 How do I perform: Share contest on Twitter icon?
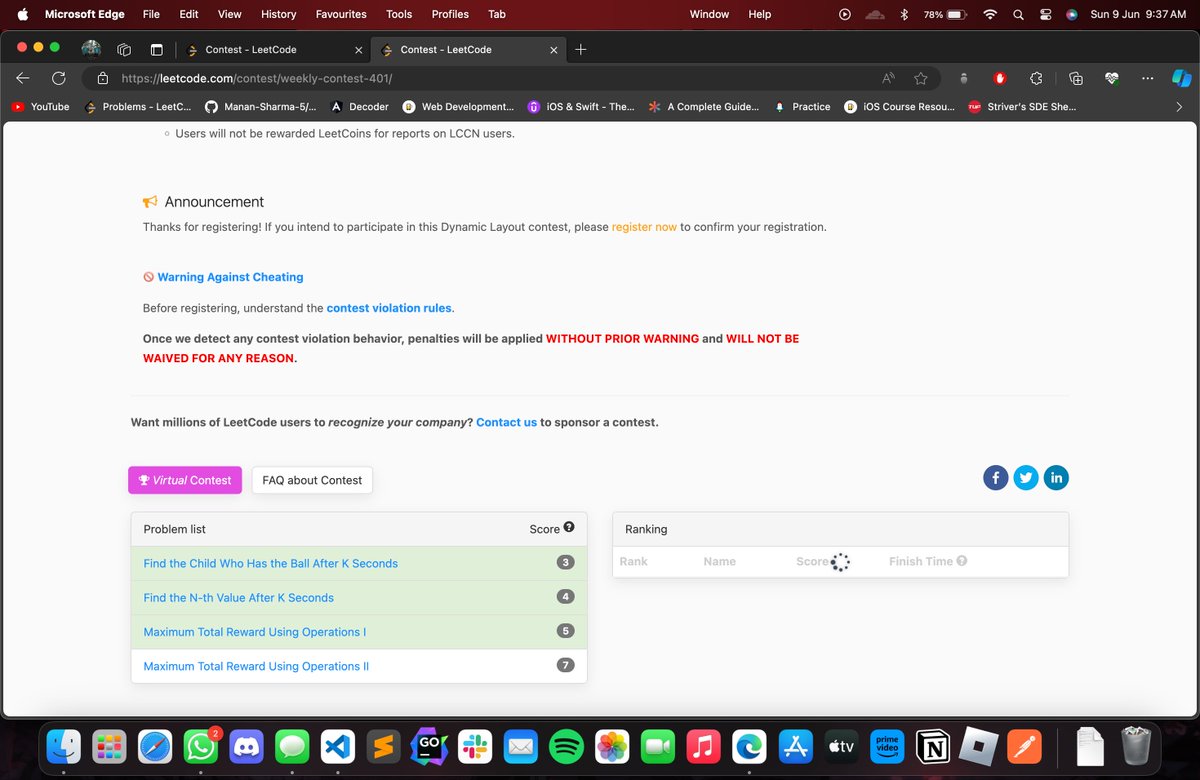pyautogui.click(x=1026, y=478)
